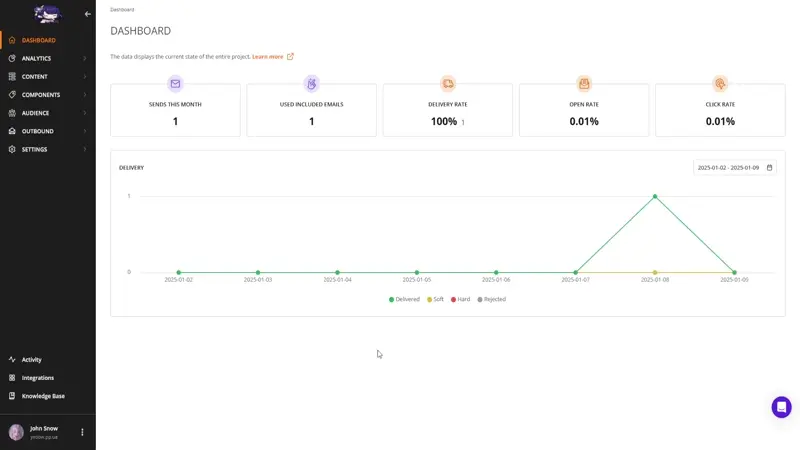This screenshot has height=450, width=800.
Task: Open Integrations via its sidebar icon
Action: (x=12, y=378)
